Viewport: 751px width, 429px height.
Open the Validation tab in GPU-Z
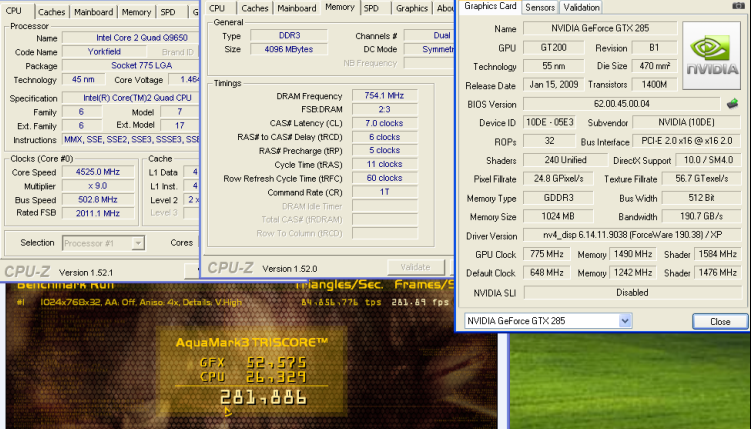pos(581,7)
